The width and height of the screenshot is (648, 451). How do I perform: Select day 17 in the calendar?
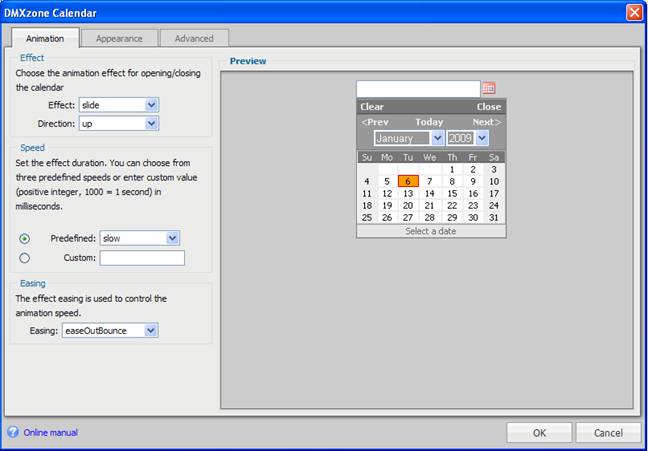click(x=494, y=193)
